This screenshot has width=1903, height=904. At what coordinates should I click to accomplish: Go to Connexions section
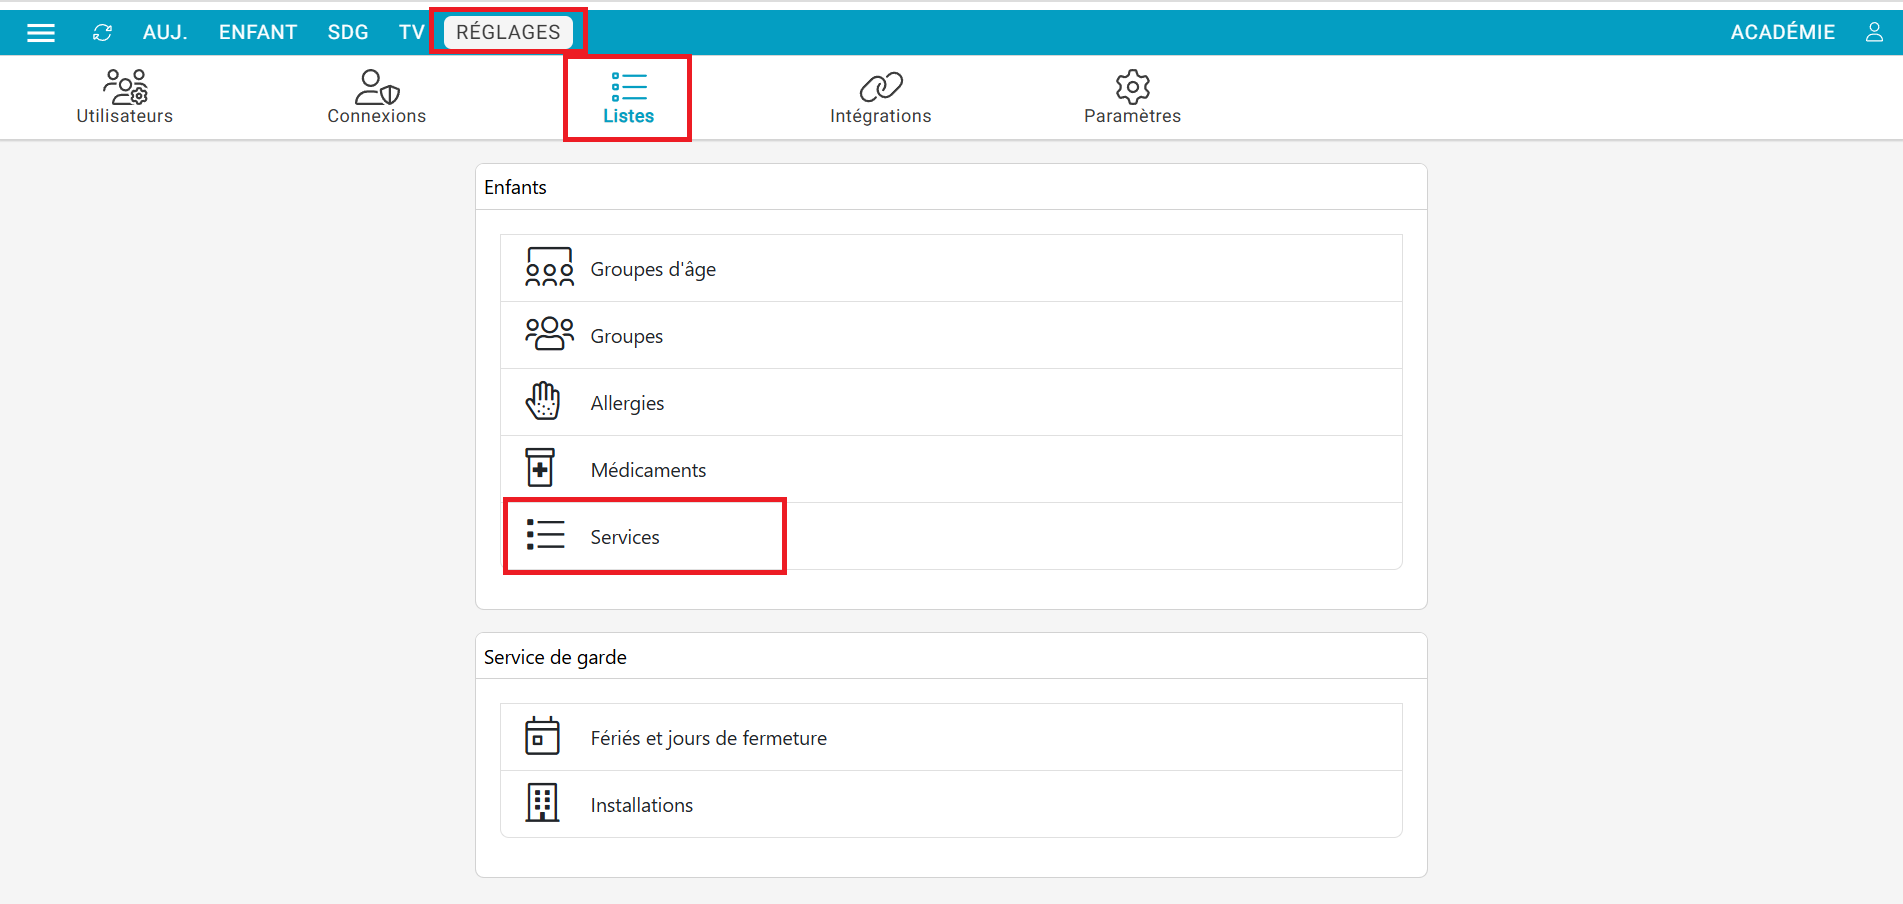376,97
